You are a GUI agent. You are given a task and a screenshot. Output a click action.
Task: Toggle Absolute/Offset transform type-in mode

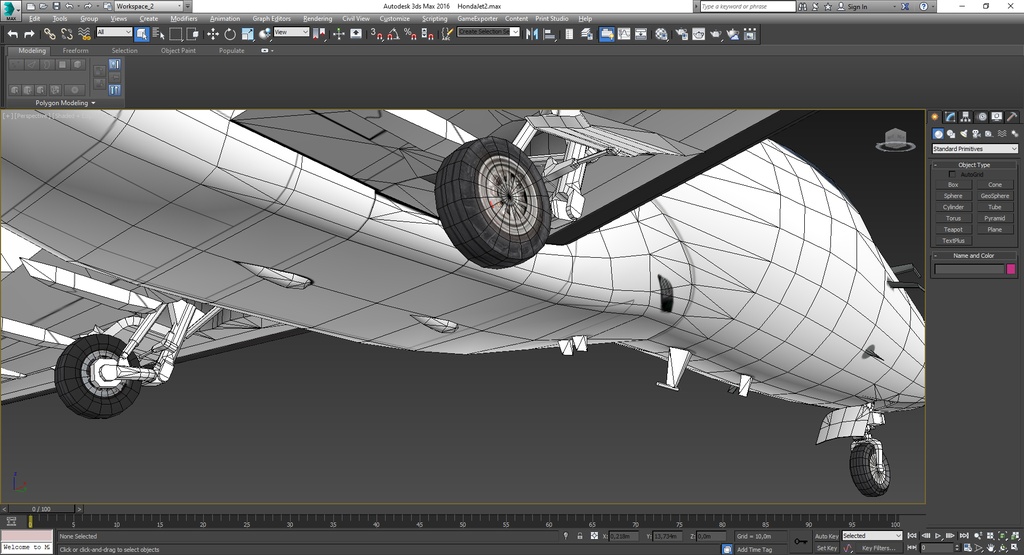(x=594, y=536)
